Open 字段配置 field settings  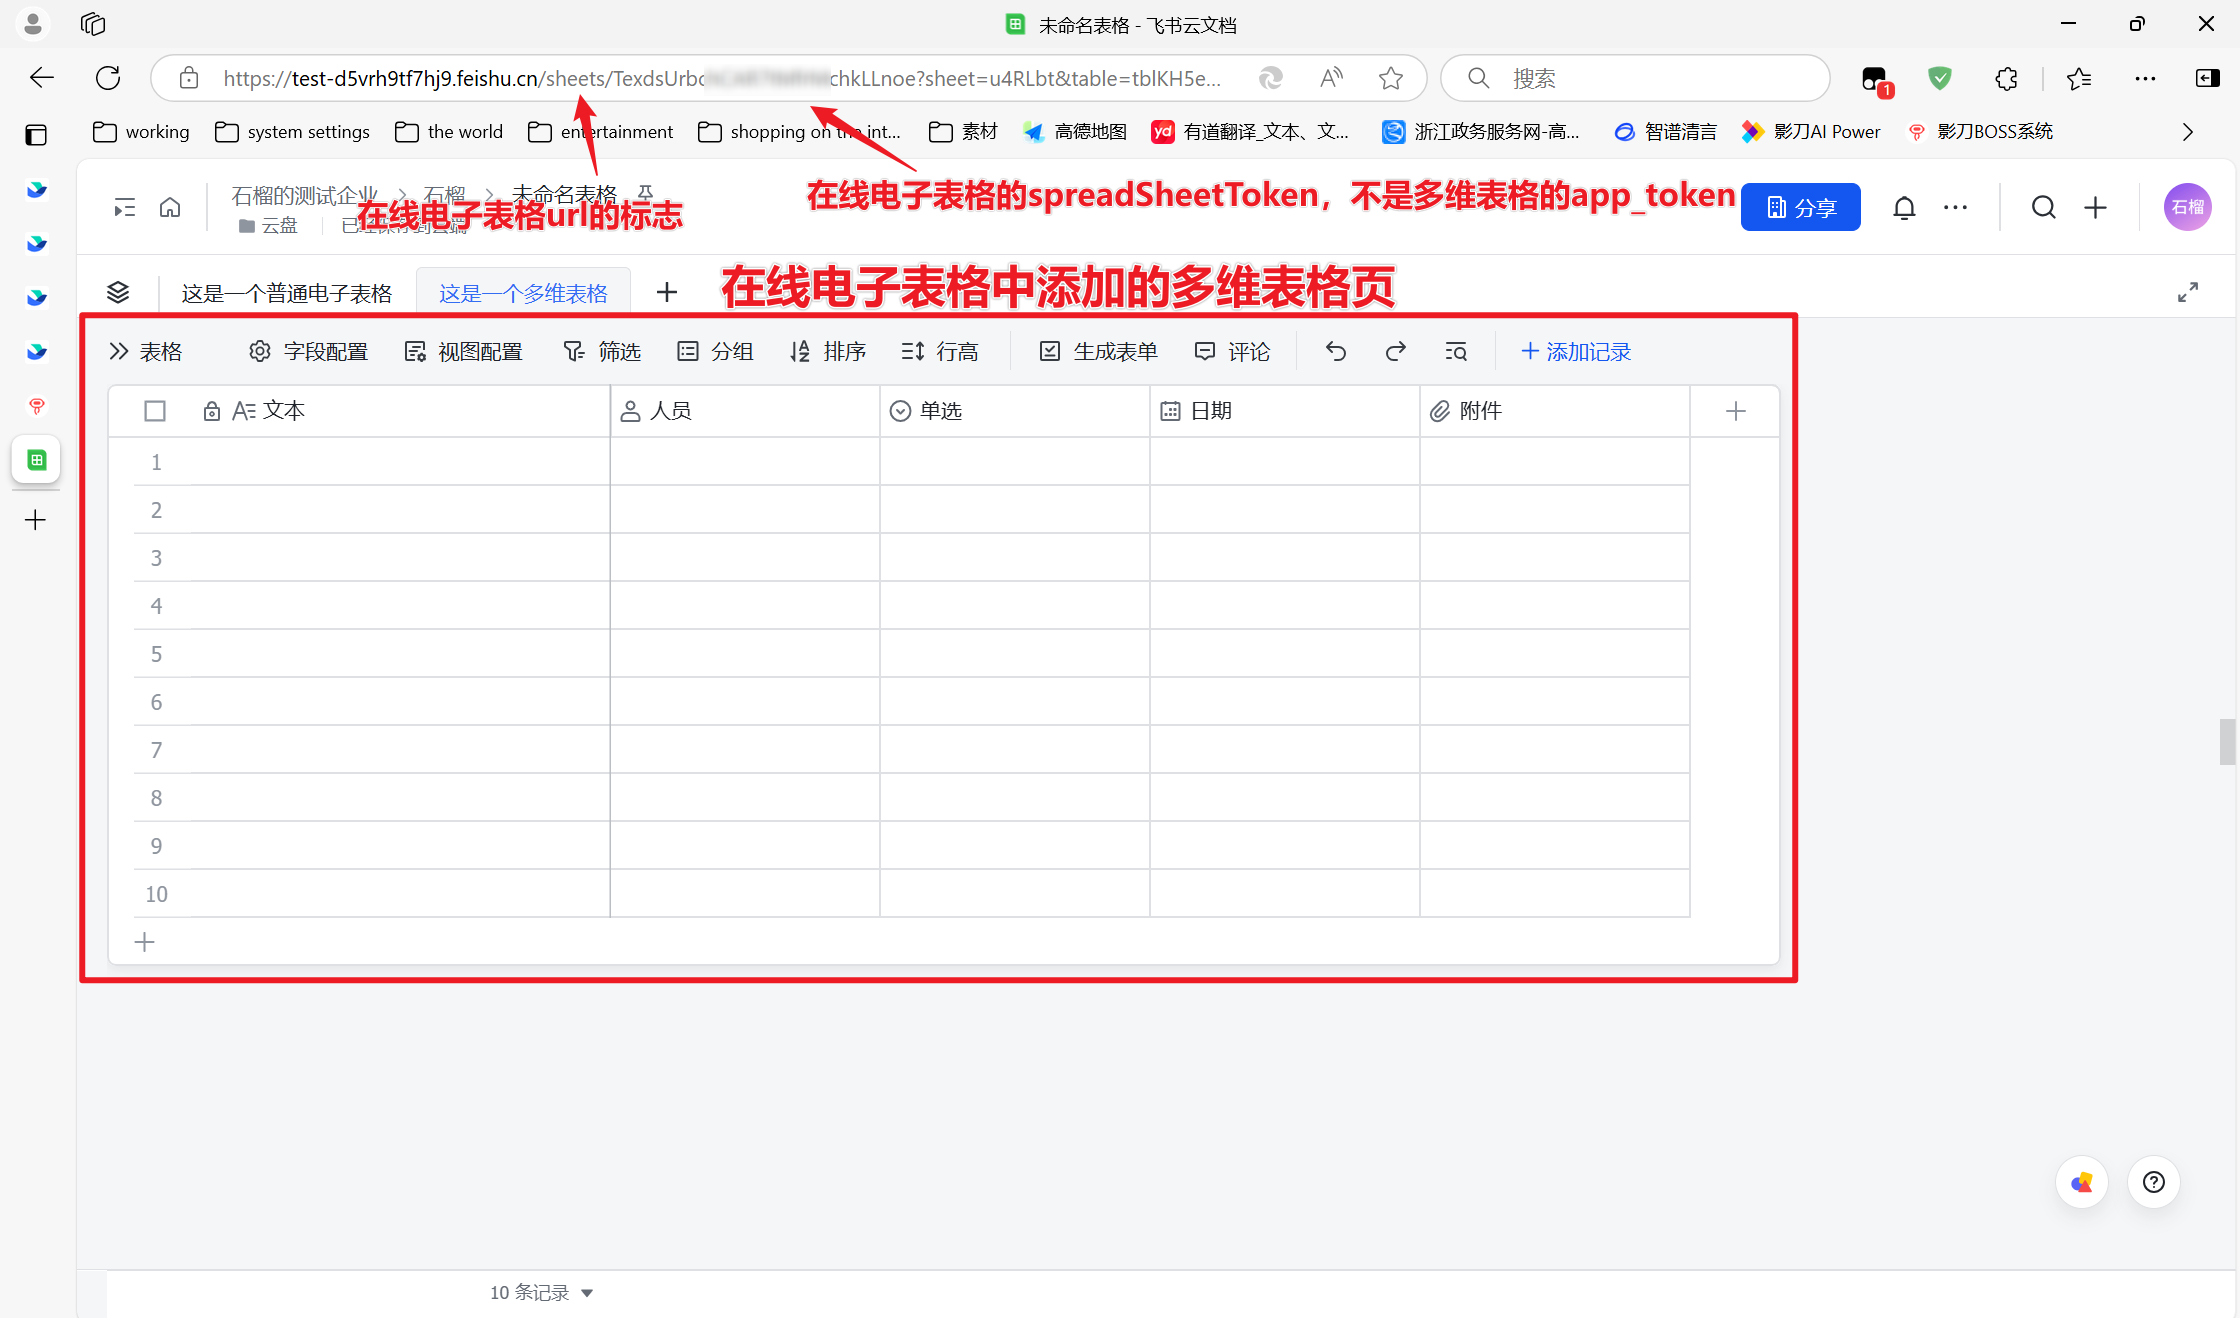[x=308, y=351]
